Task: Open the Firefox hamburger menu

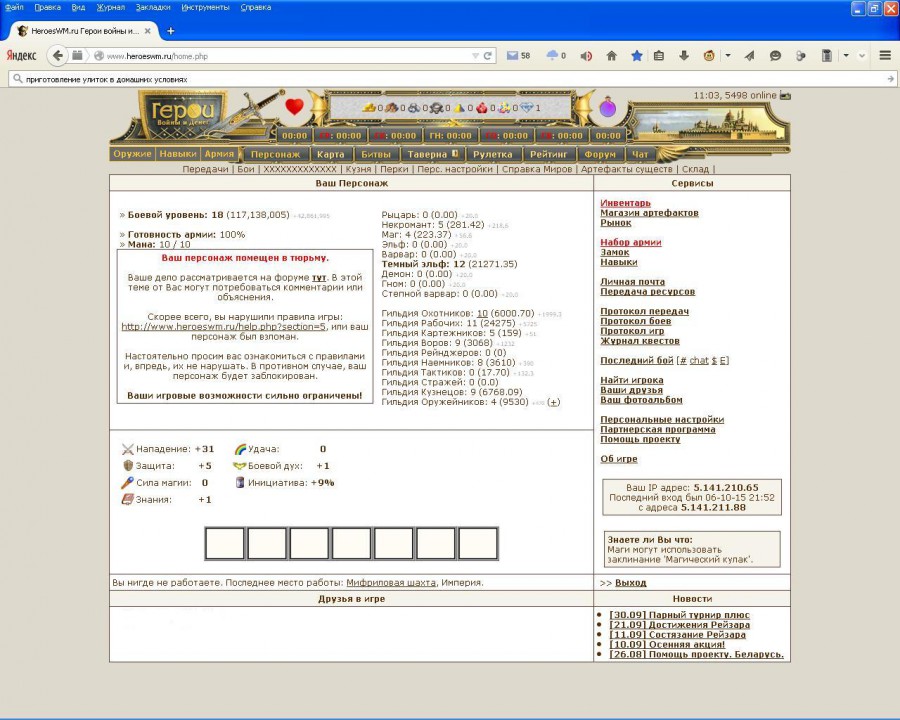Action: (885, 56)
